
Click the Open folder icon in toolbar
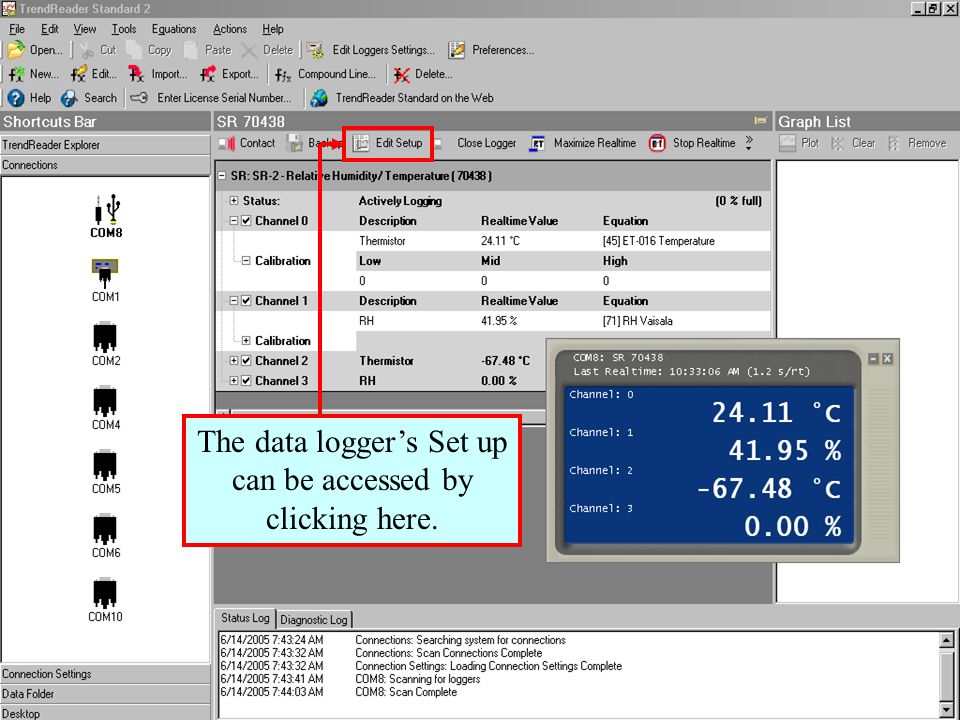[x=17, y=50]
